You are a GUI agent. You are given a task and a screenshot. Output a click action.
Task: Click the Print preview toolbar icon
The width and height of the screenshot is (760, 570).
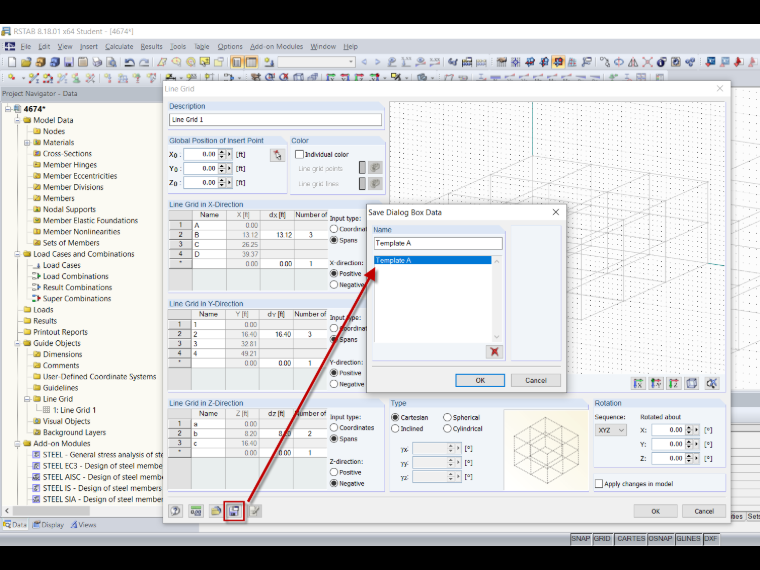[111, 62]
